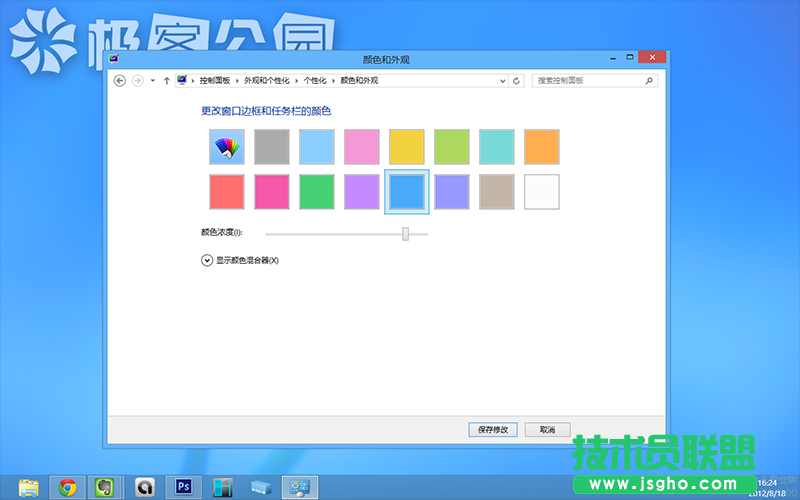800x500 pixels.
Task: Open File Explorer from the taskbar
Action: point(29,488)
